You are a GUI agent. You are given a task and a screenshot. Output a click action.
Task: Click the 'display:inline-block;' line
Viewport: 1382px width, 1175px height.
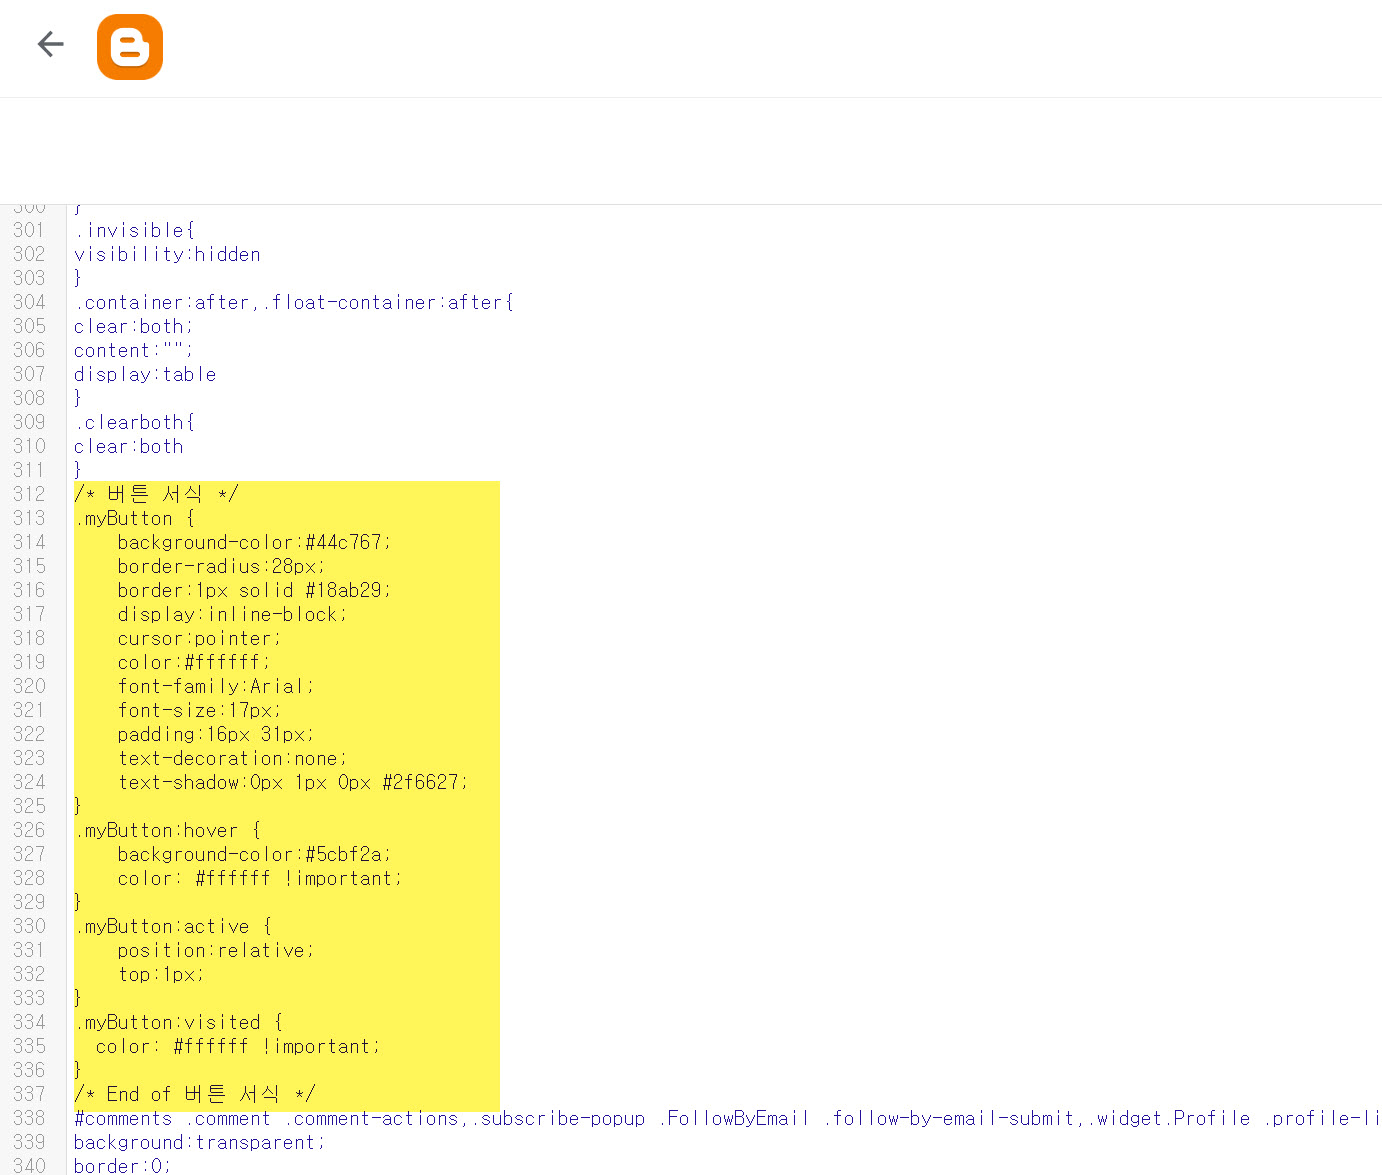pyautogui.click(x=232, y=614)
